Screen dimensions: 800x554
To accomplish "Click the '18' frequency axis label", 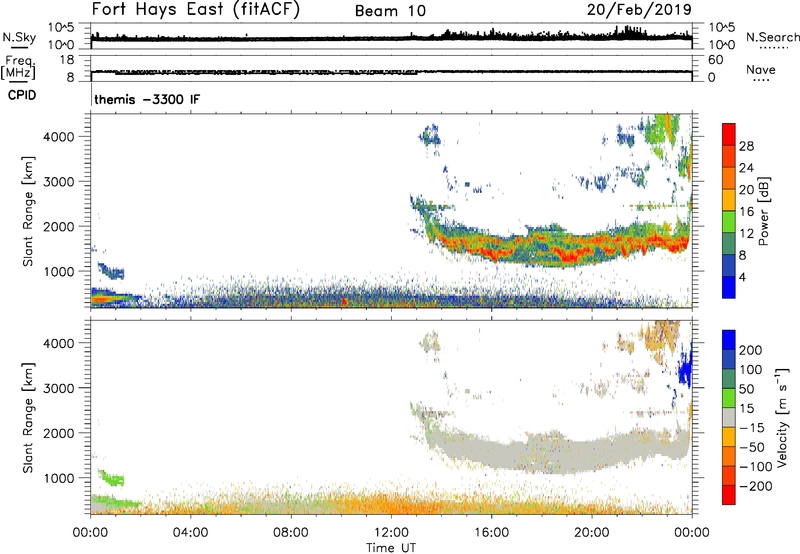I will [x=67, y=60].
